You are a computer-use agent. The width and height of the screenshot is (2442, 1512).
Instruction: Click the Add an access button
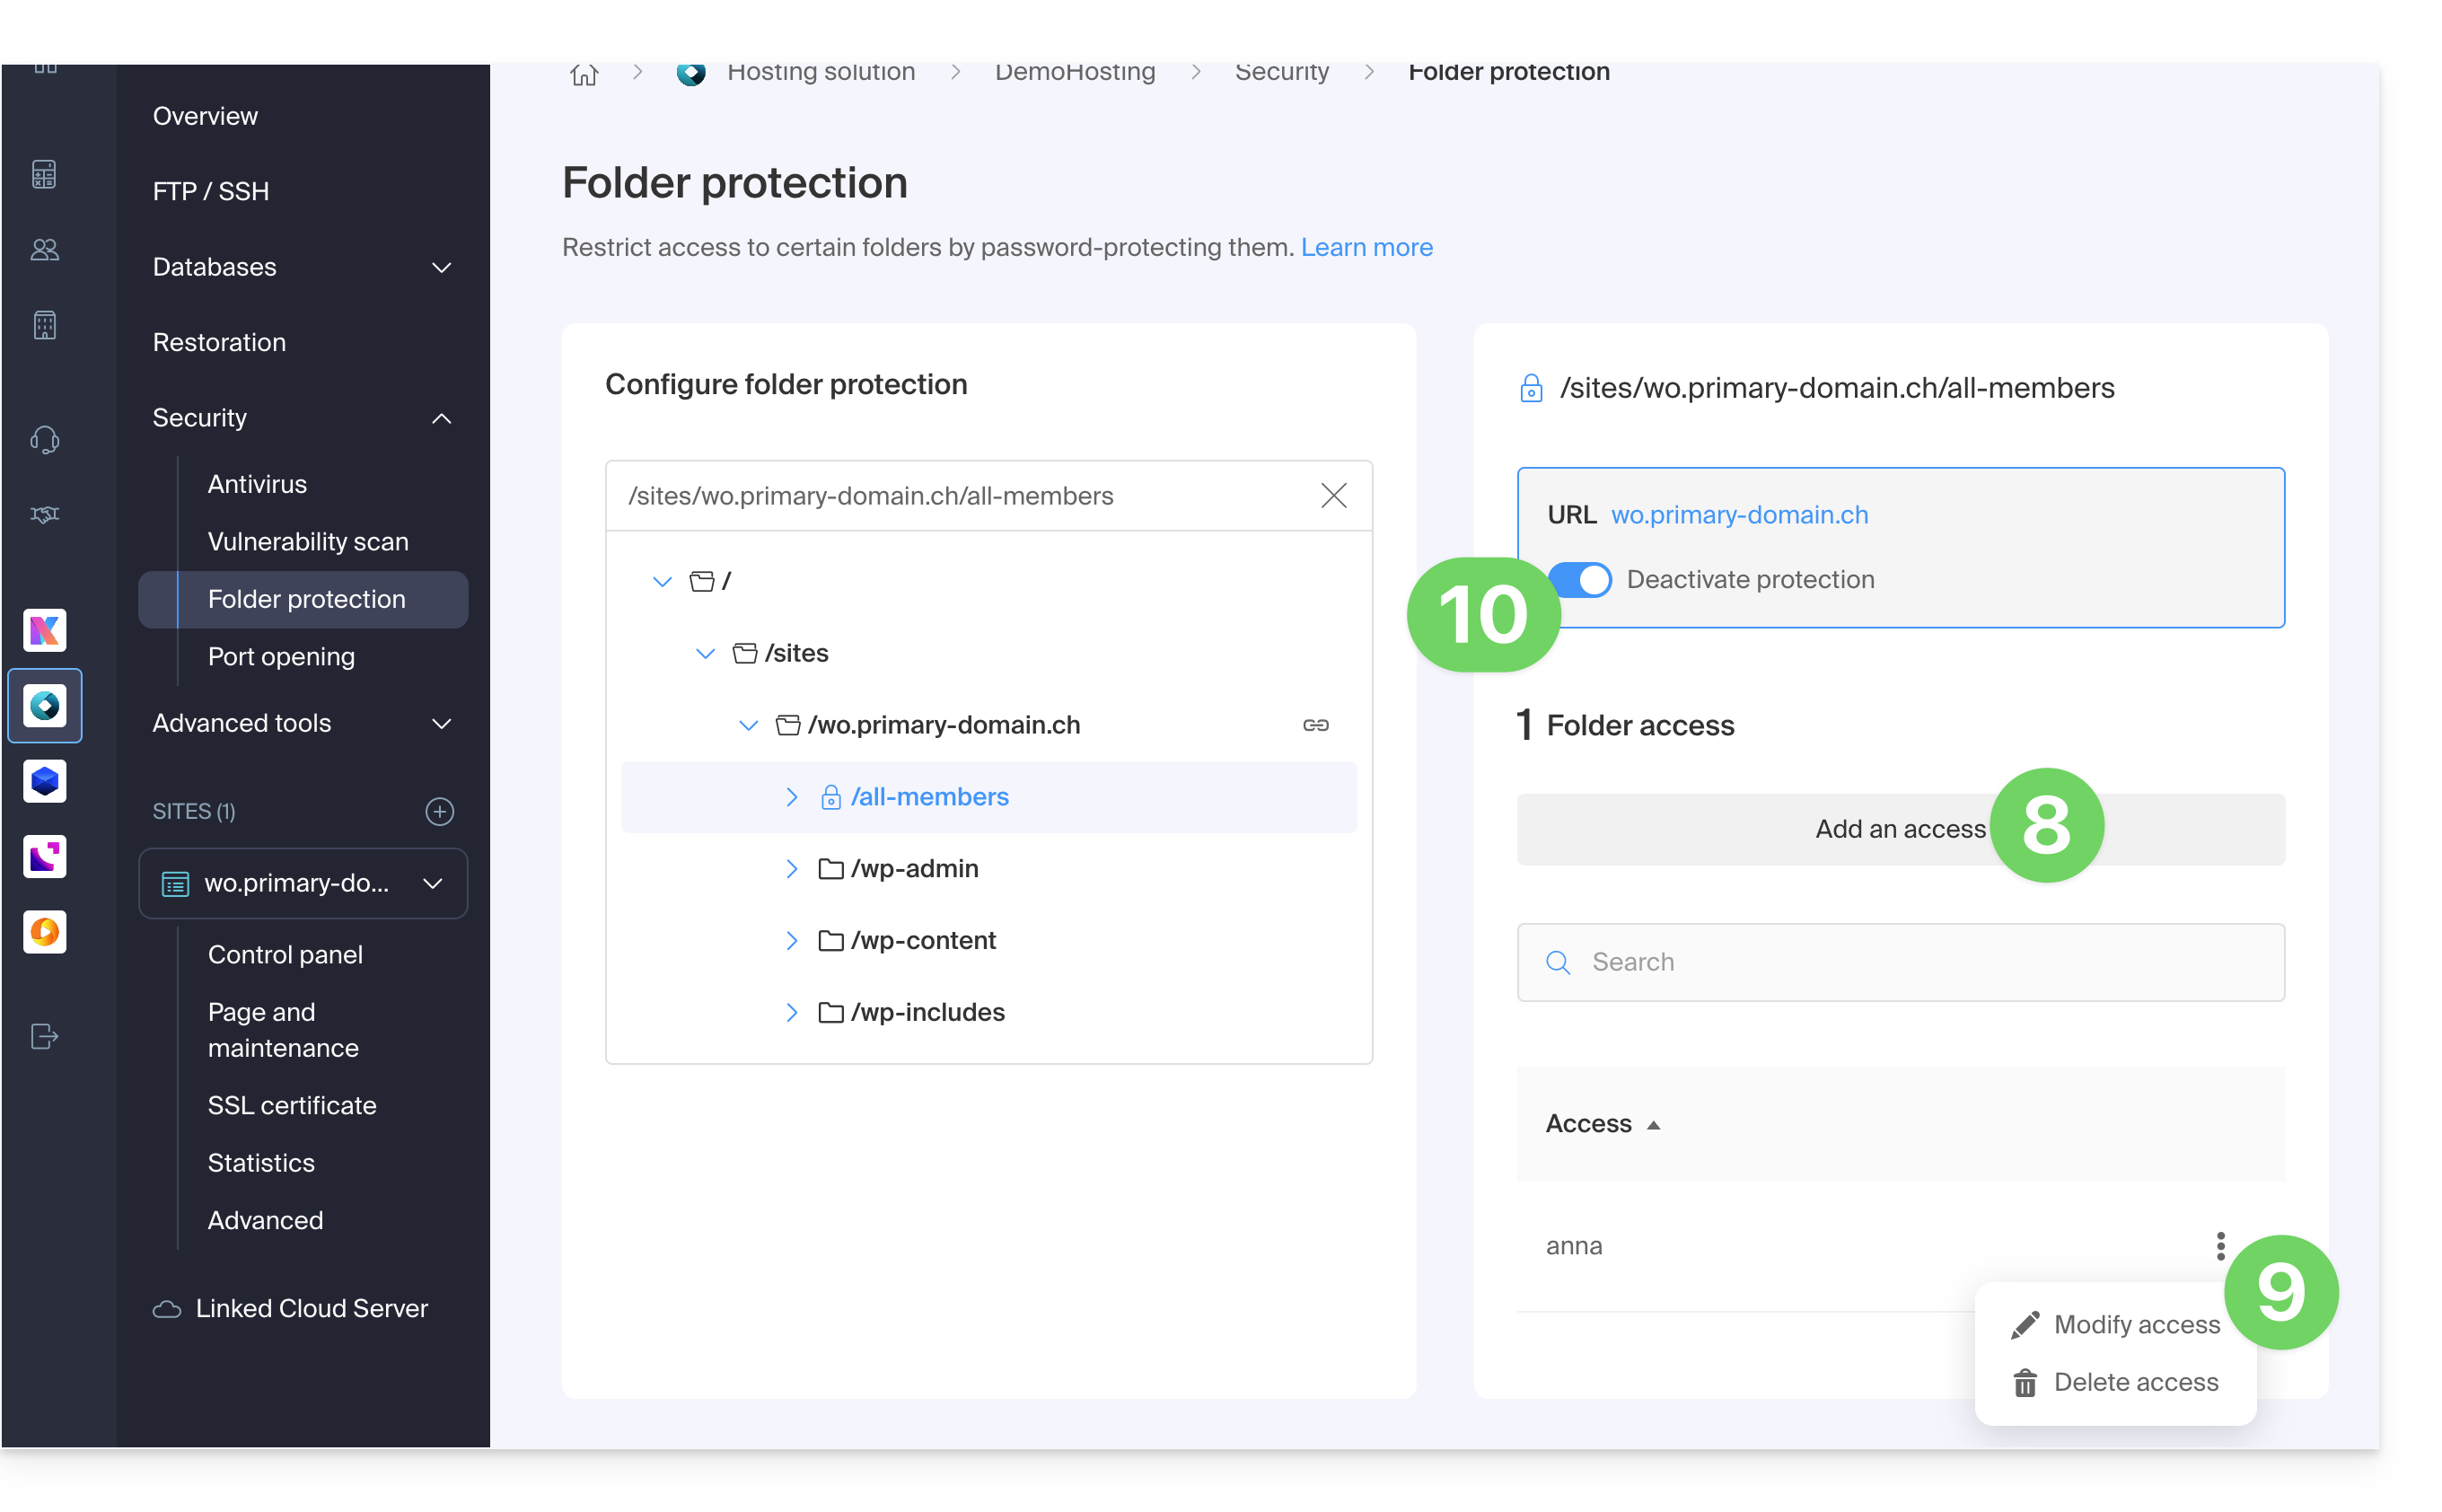tap(1900, 829)
